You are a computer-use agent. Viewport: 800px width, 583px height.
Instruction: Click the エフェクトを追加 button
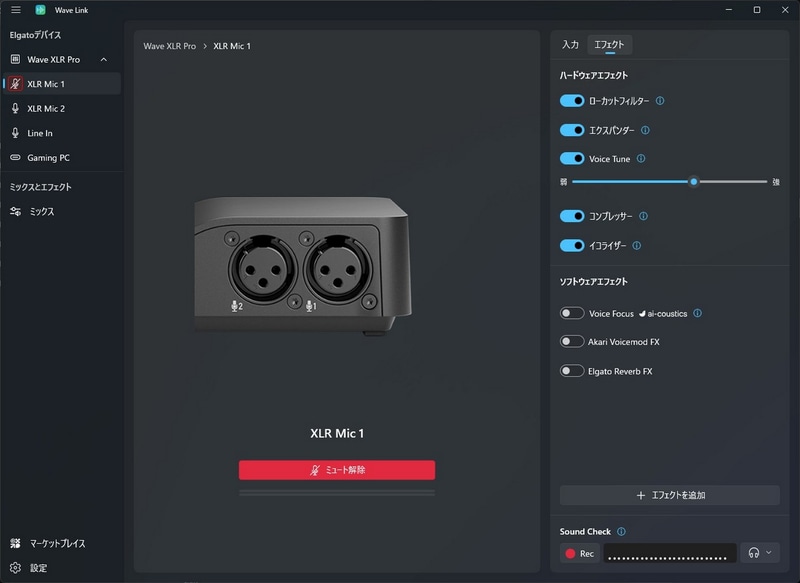pyautogui.click(x=669, y=495)
